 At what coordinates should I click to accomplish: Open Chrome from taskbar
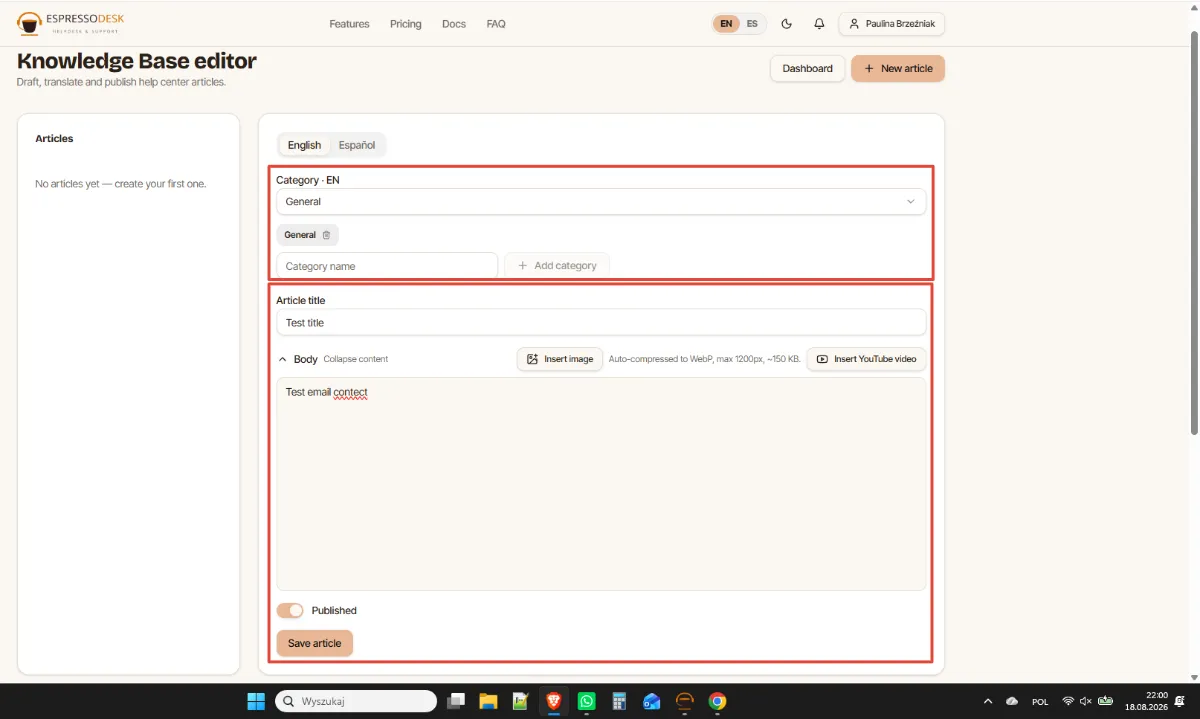point(717,701)
